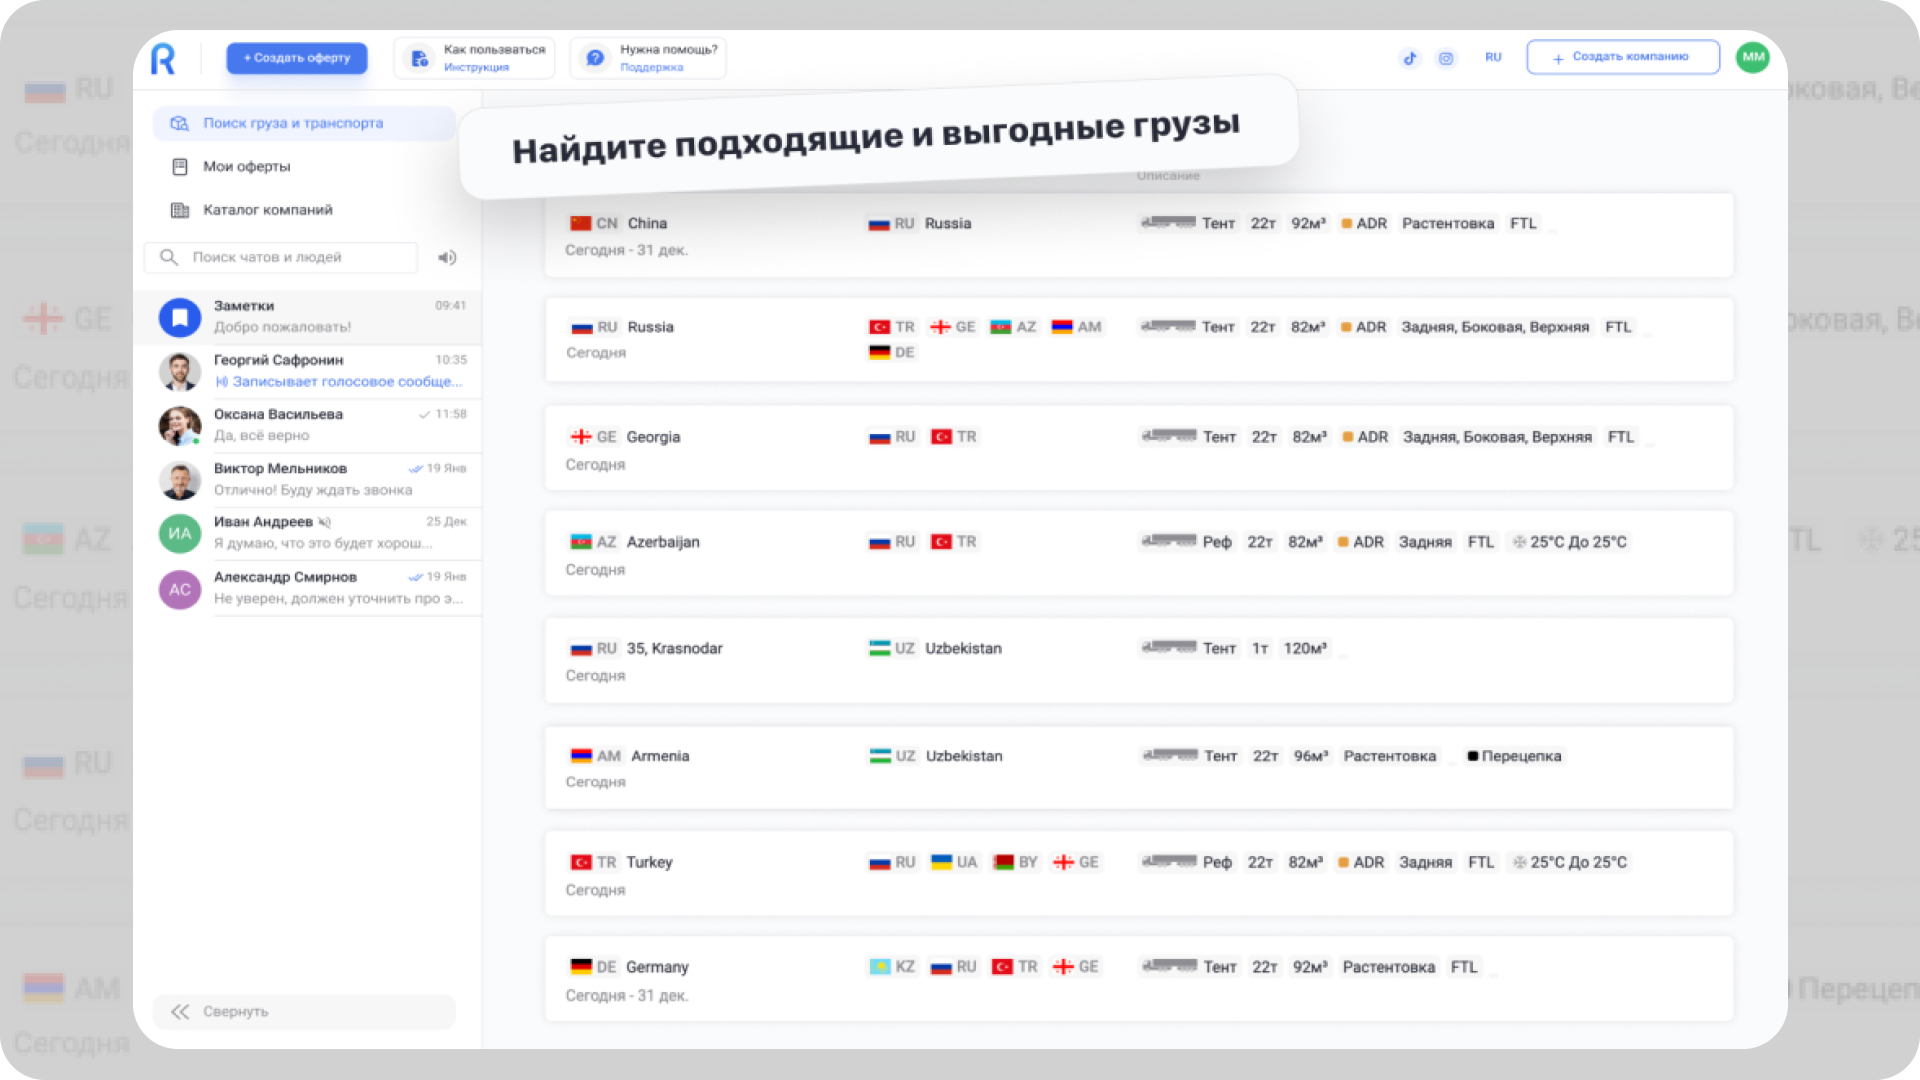Image resolution: width=1920 pixels, height=1080 pixels.
Task: Click FTL tag in Germany row
Action: [x=1464, y=967]
